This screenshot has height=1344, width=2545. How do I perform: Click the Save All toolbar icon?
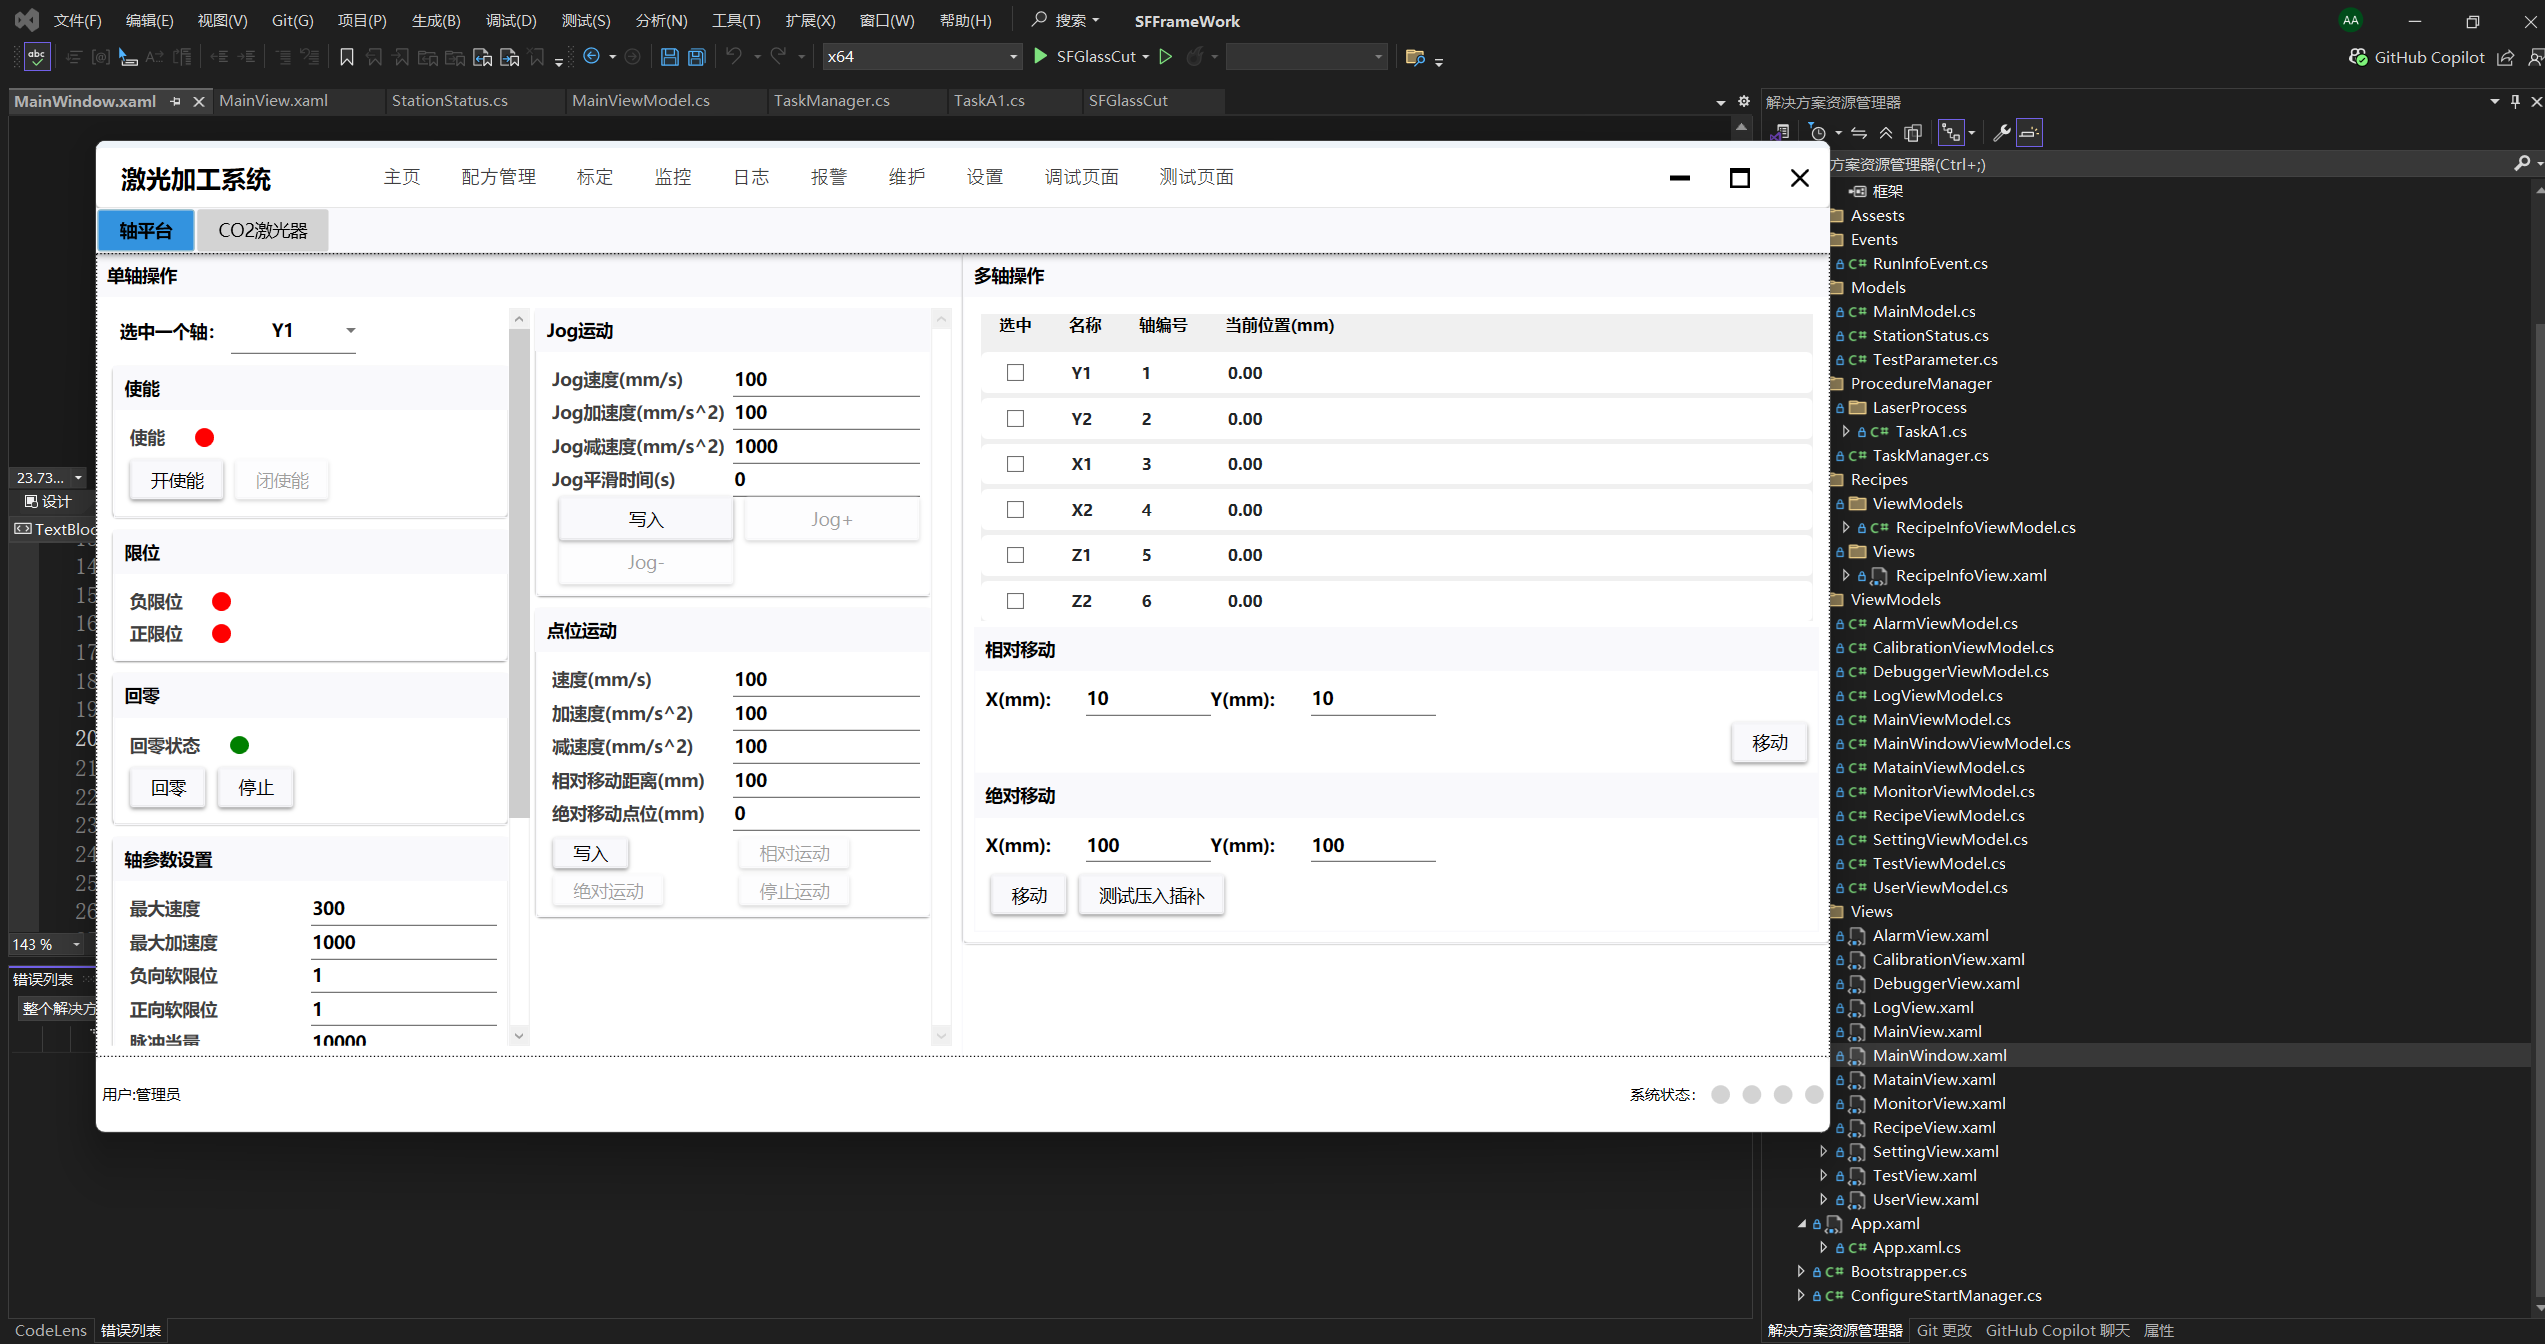click(696, 57)
